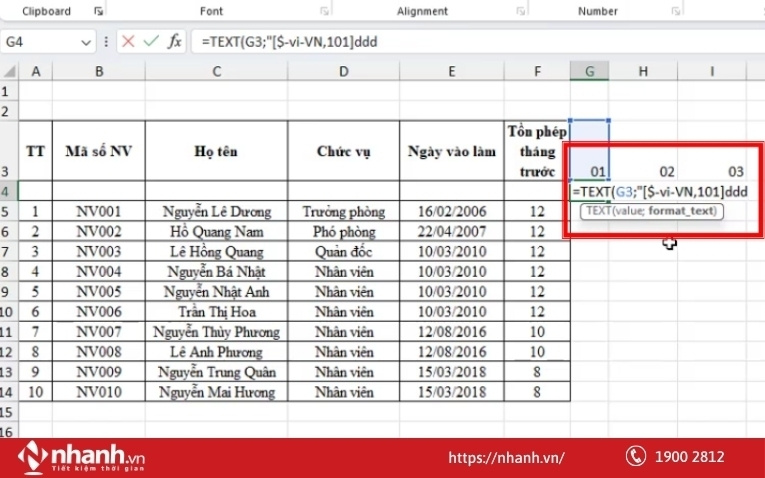Select column H header
The image size is (765, 478).
tap(643, 72)
